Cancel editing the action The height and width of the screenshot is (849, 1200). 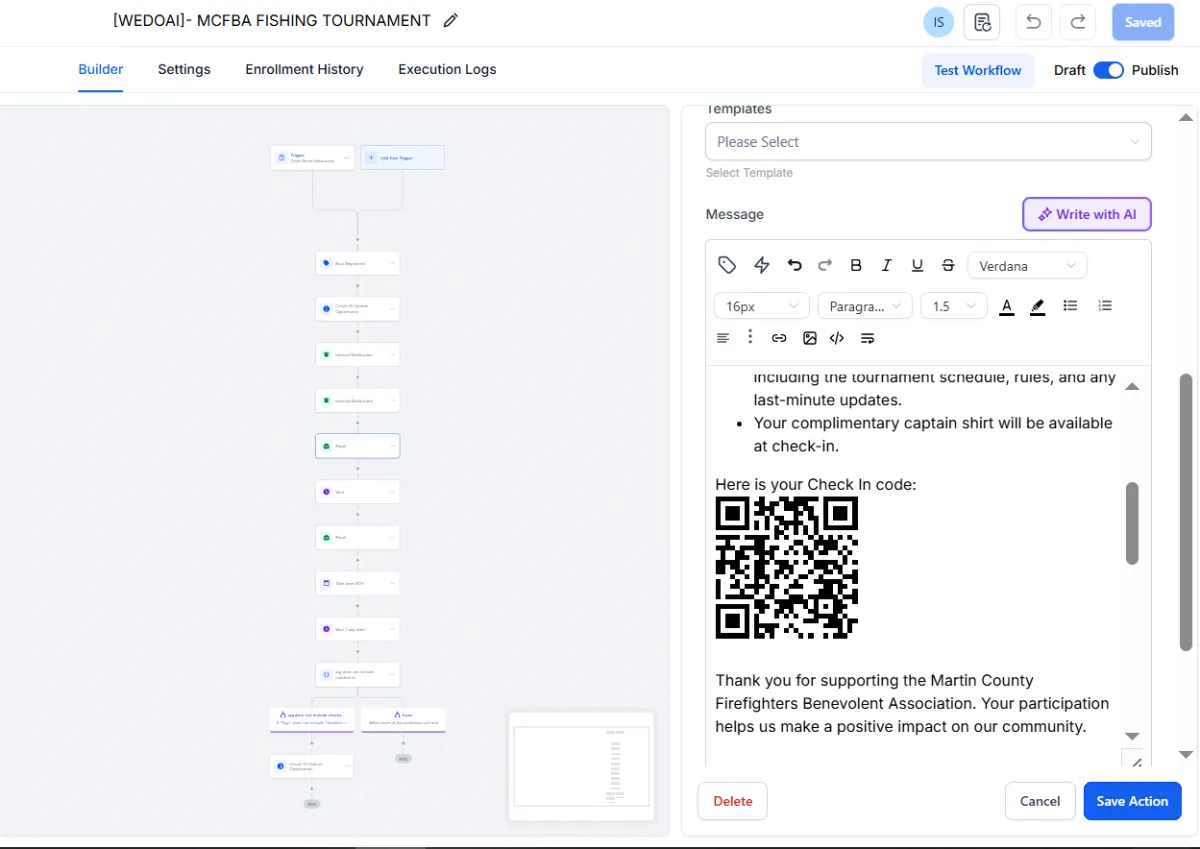coord(1040,801)
